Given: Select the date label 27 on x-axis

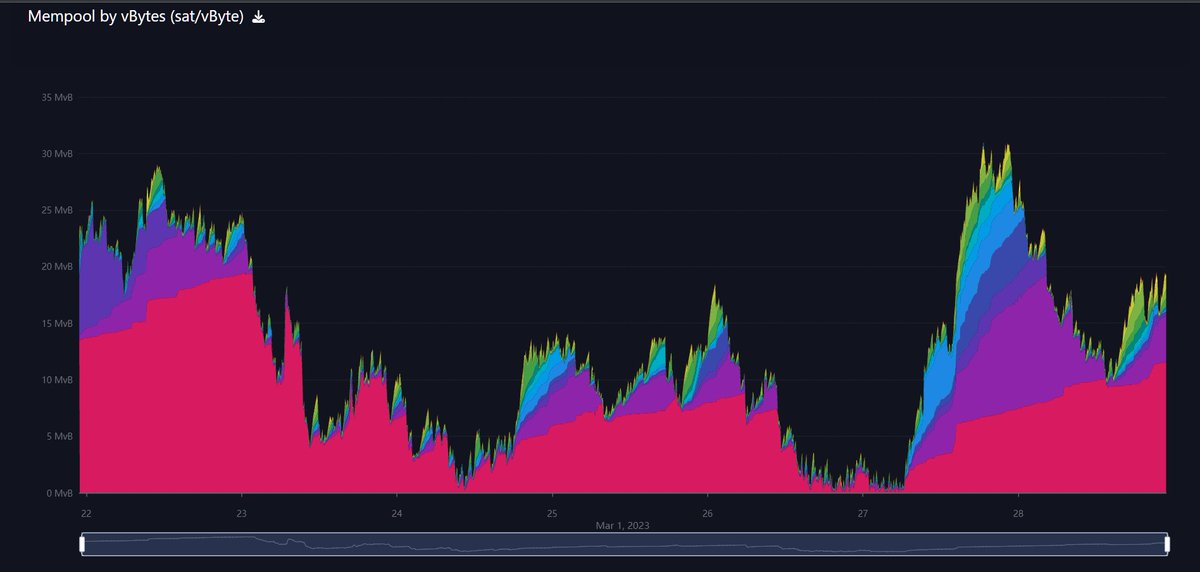Looking at the screenshot, I should [x=862, y=514].
